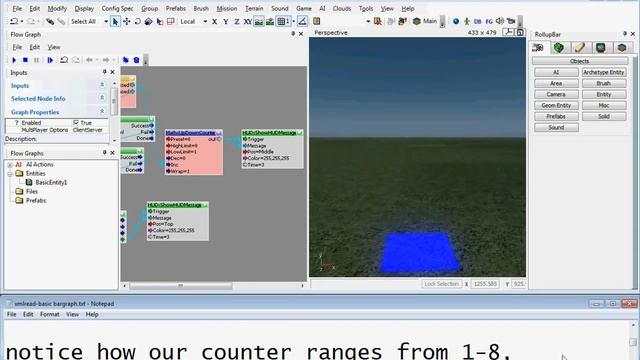Click the Sound object button

click(556, 127)
